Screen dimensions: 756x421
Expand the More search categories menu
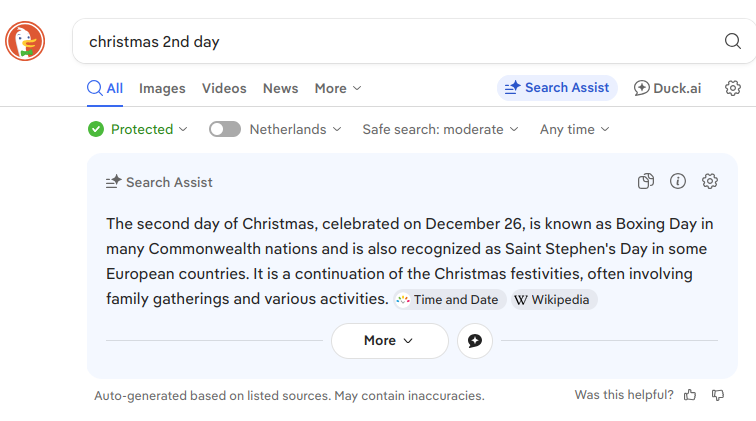[338, 88]
